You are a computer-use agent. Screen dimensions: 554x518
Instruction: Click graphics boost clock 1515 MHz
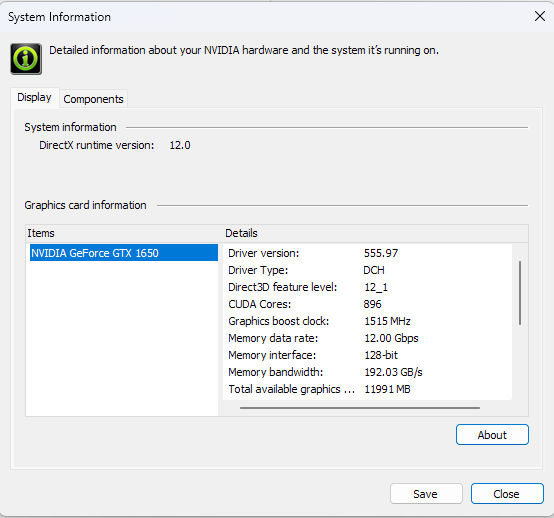[387, 321]
